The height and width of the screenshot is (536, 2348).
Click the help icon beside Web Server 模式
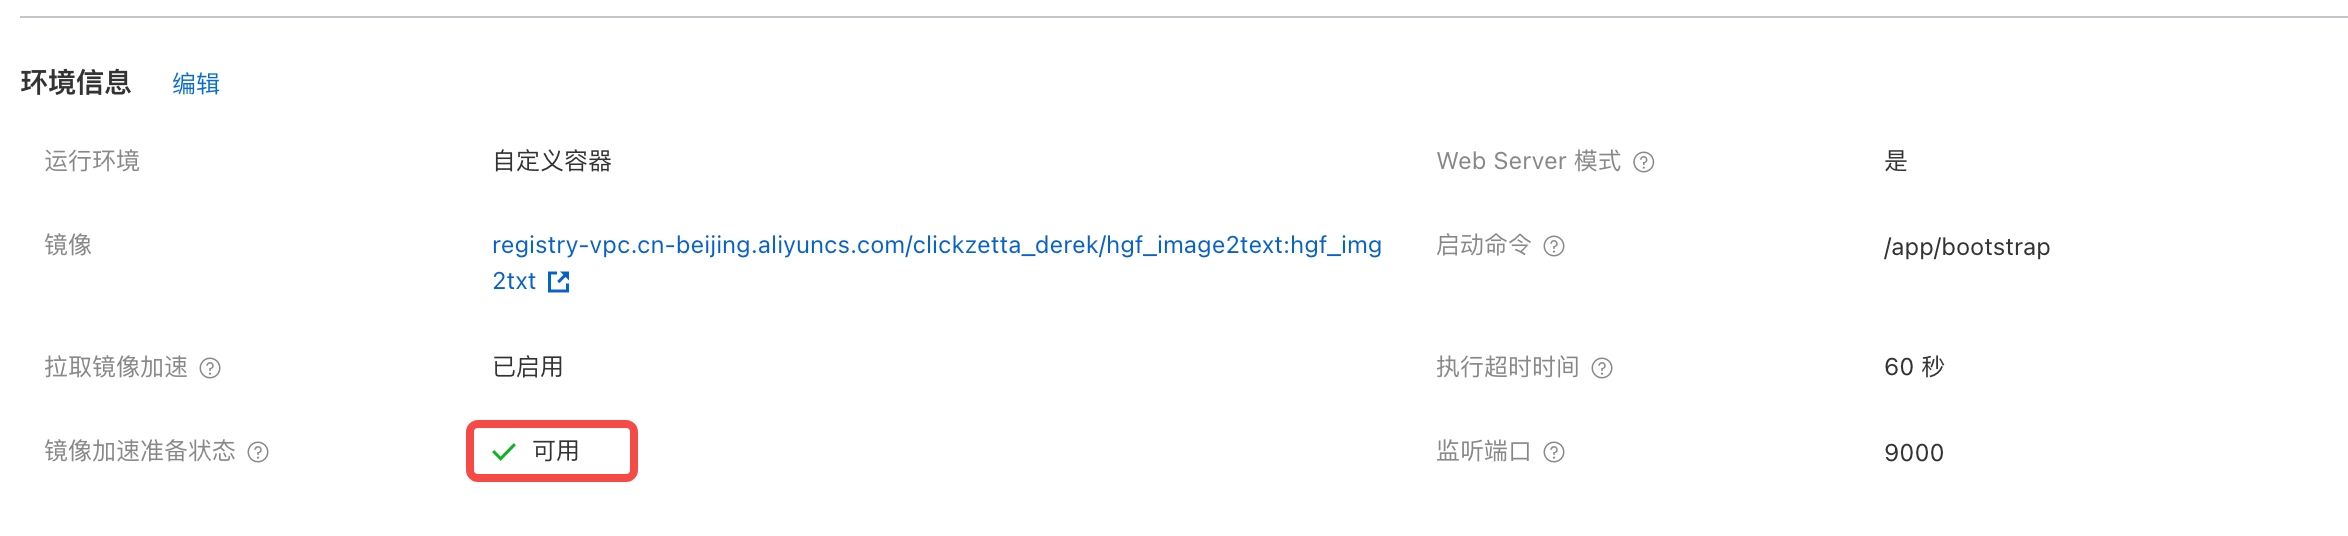[x=1644, y=162]
